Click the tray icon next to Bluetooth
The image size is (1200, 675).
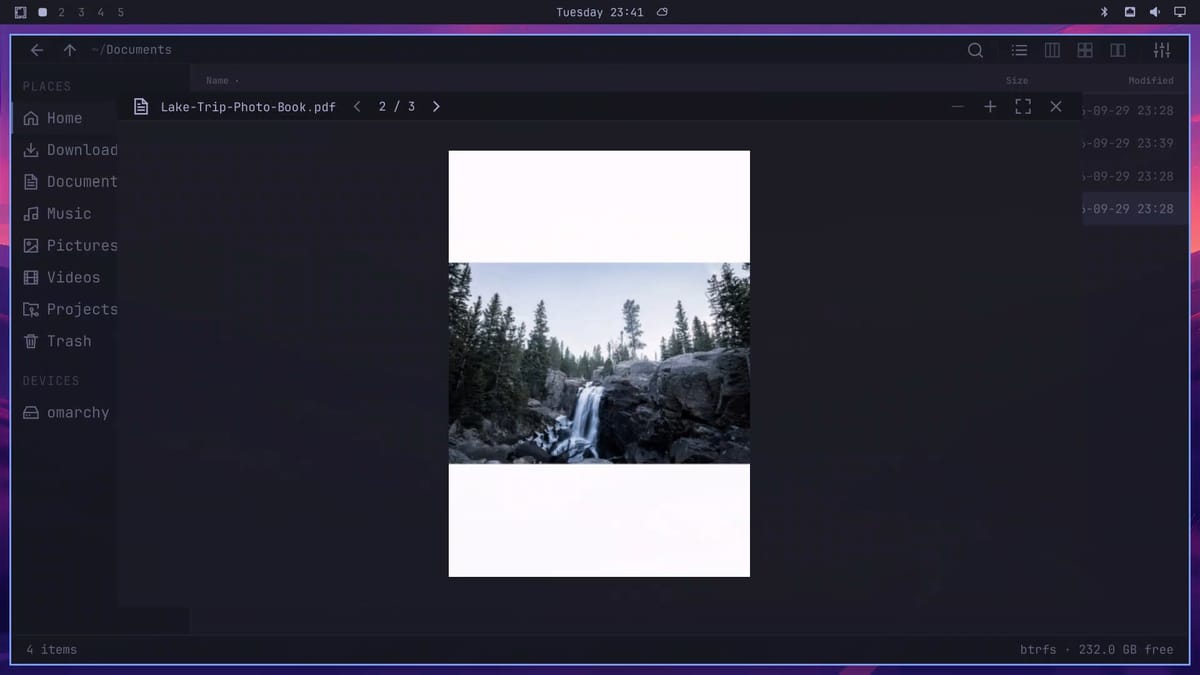click(x=1130, y=12)
